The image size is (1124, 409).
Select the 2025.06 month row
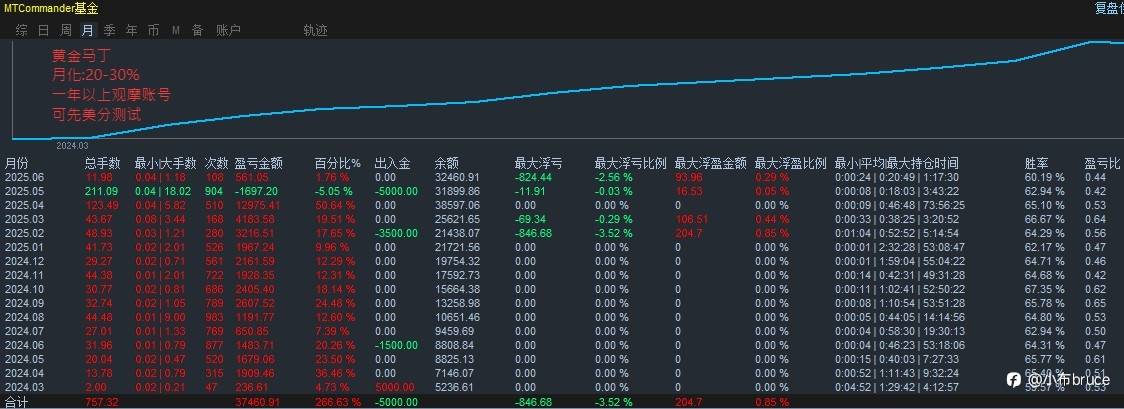(562, 178)
